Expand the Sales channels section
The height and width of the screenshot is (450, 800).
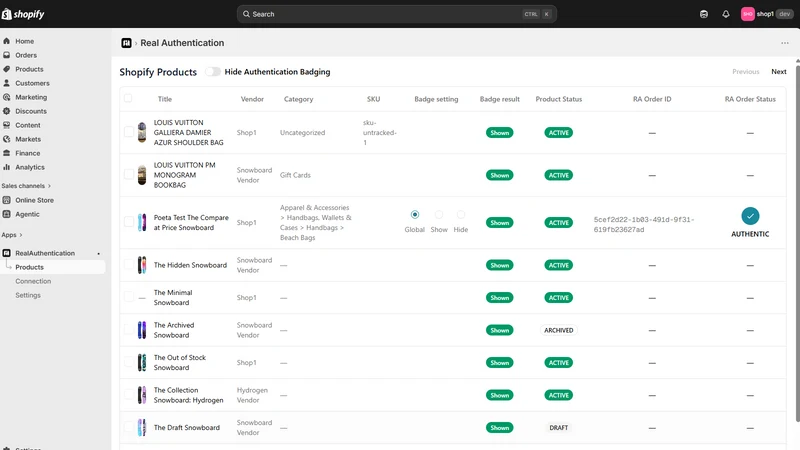(x=26, y=186)
